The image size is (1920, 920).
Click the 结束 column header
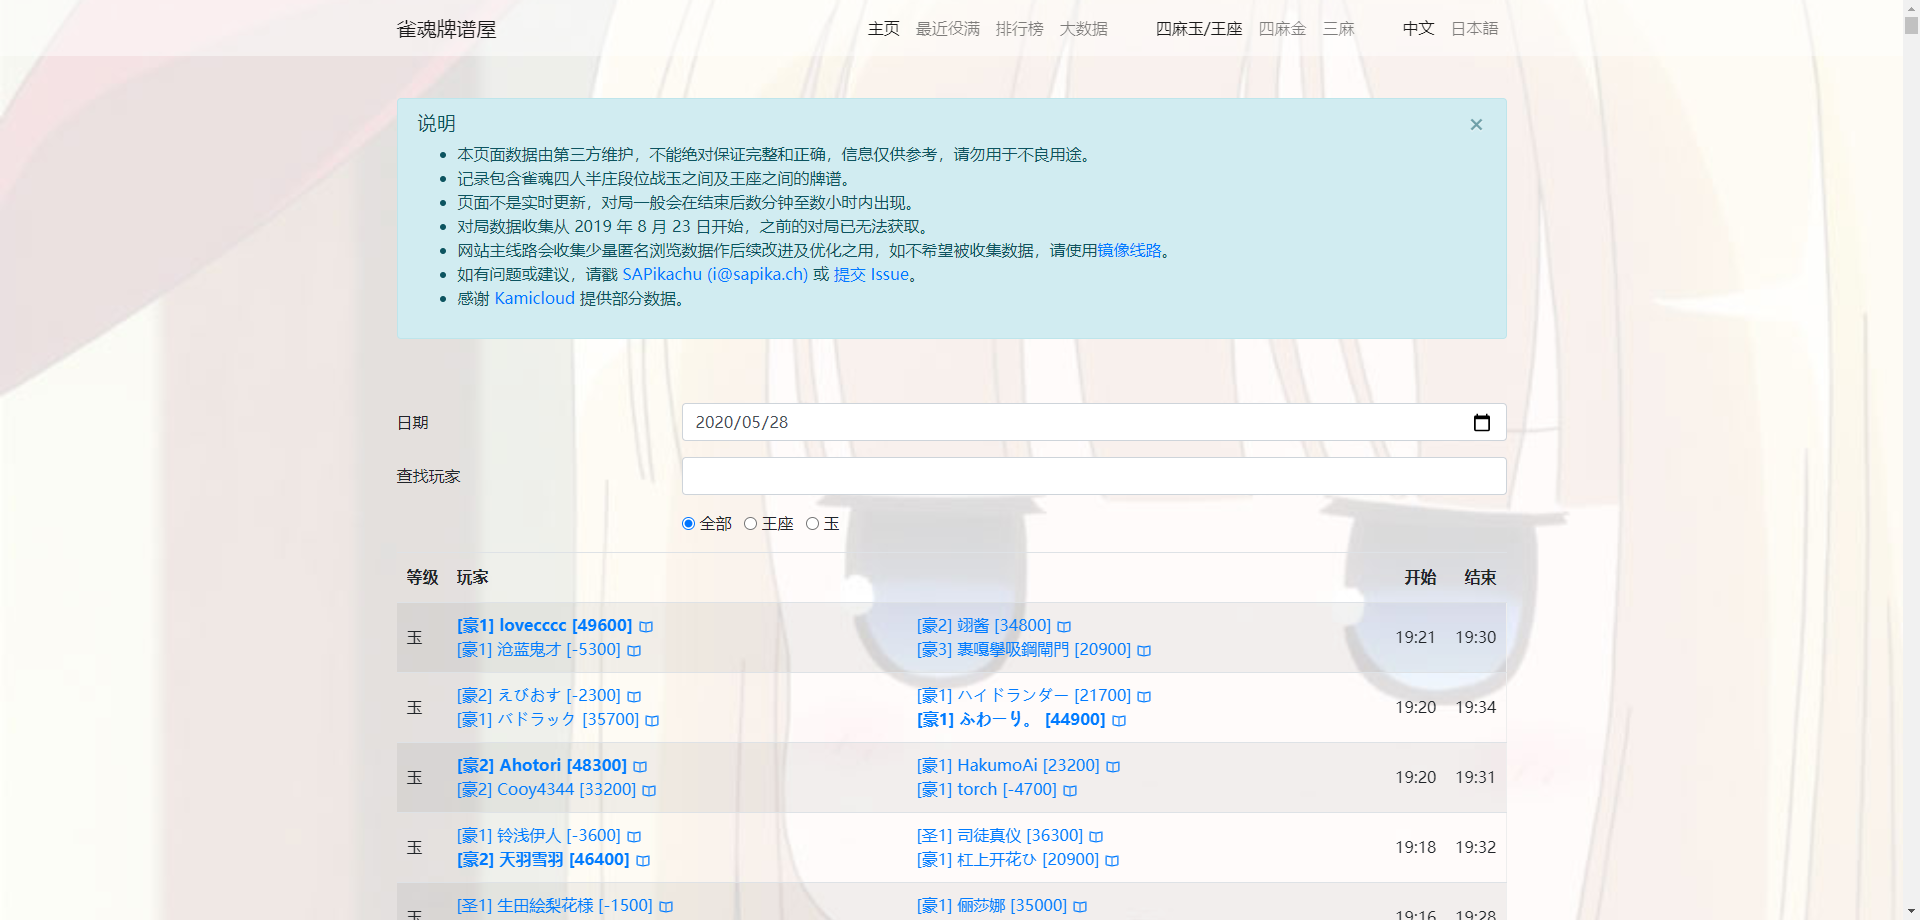1480,578
